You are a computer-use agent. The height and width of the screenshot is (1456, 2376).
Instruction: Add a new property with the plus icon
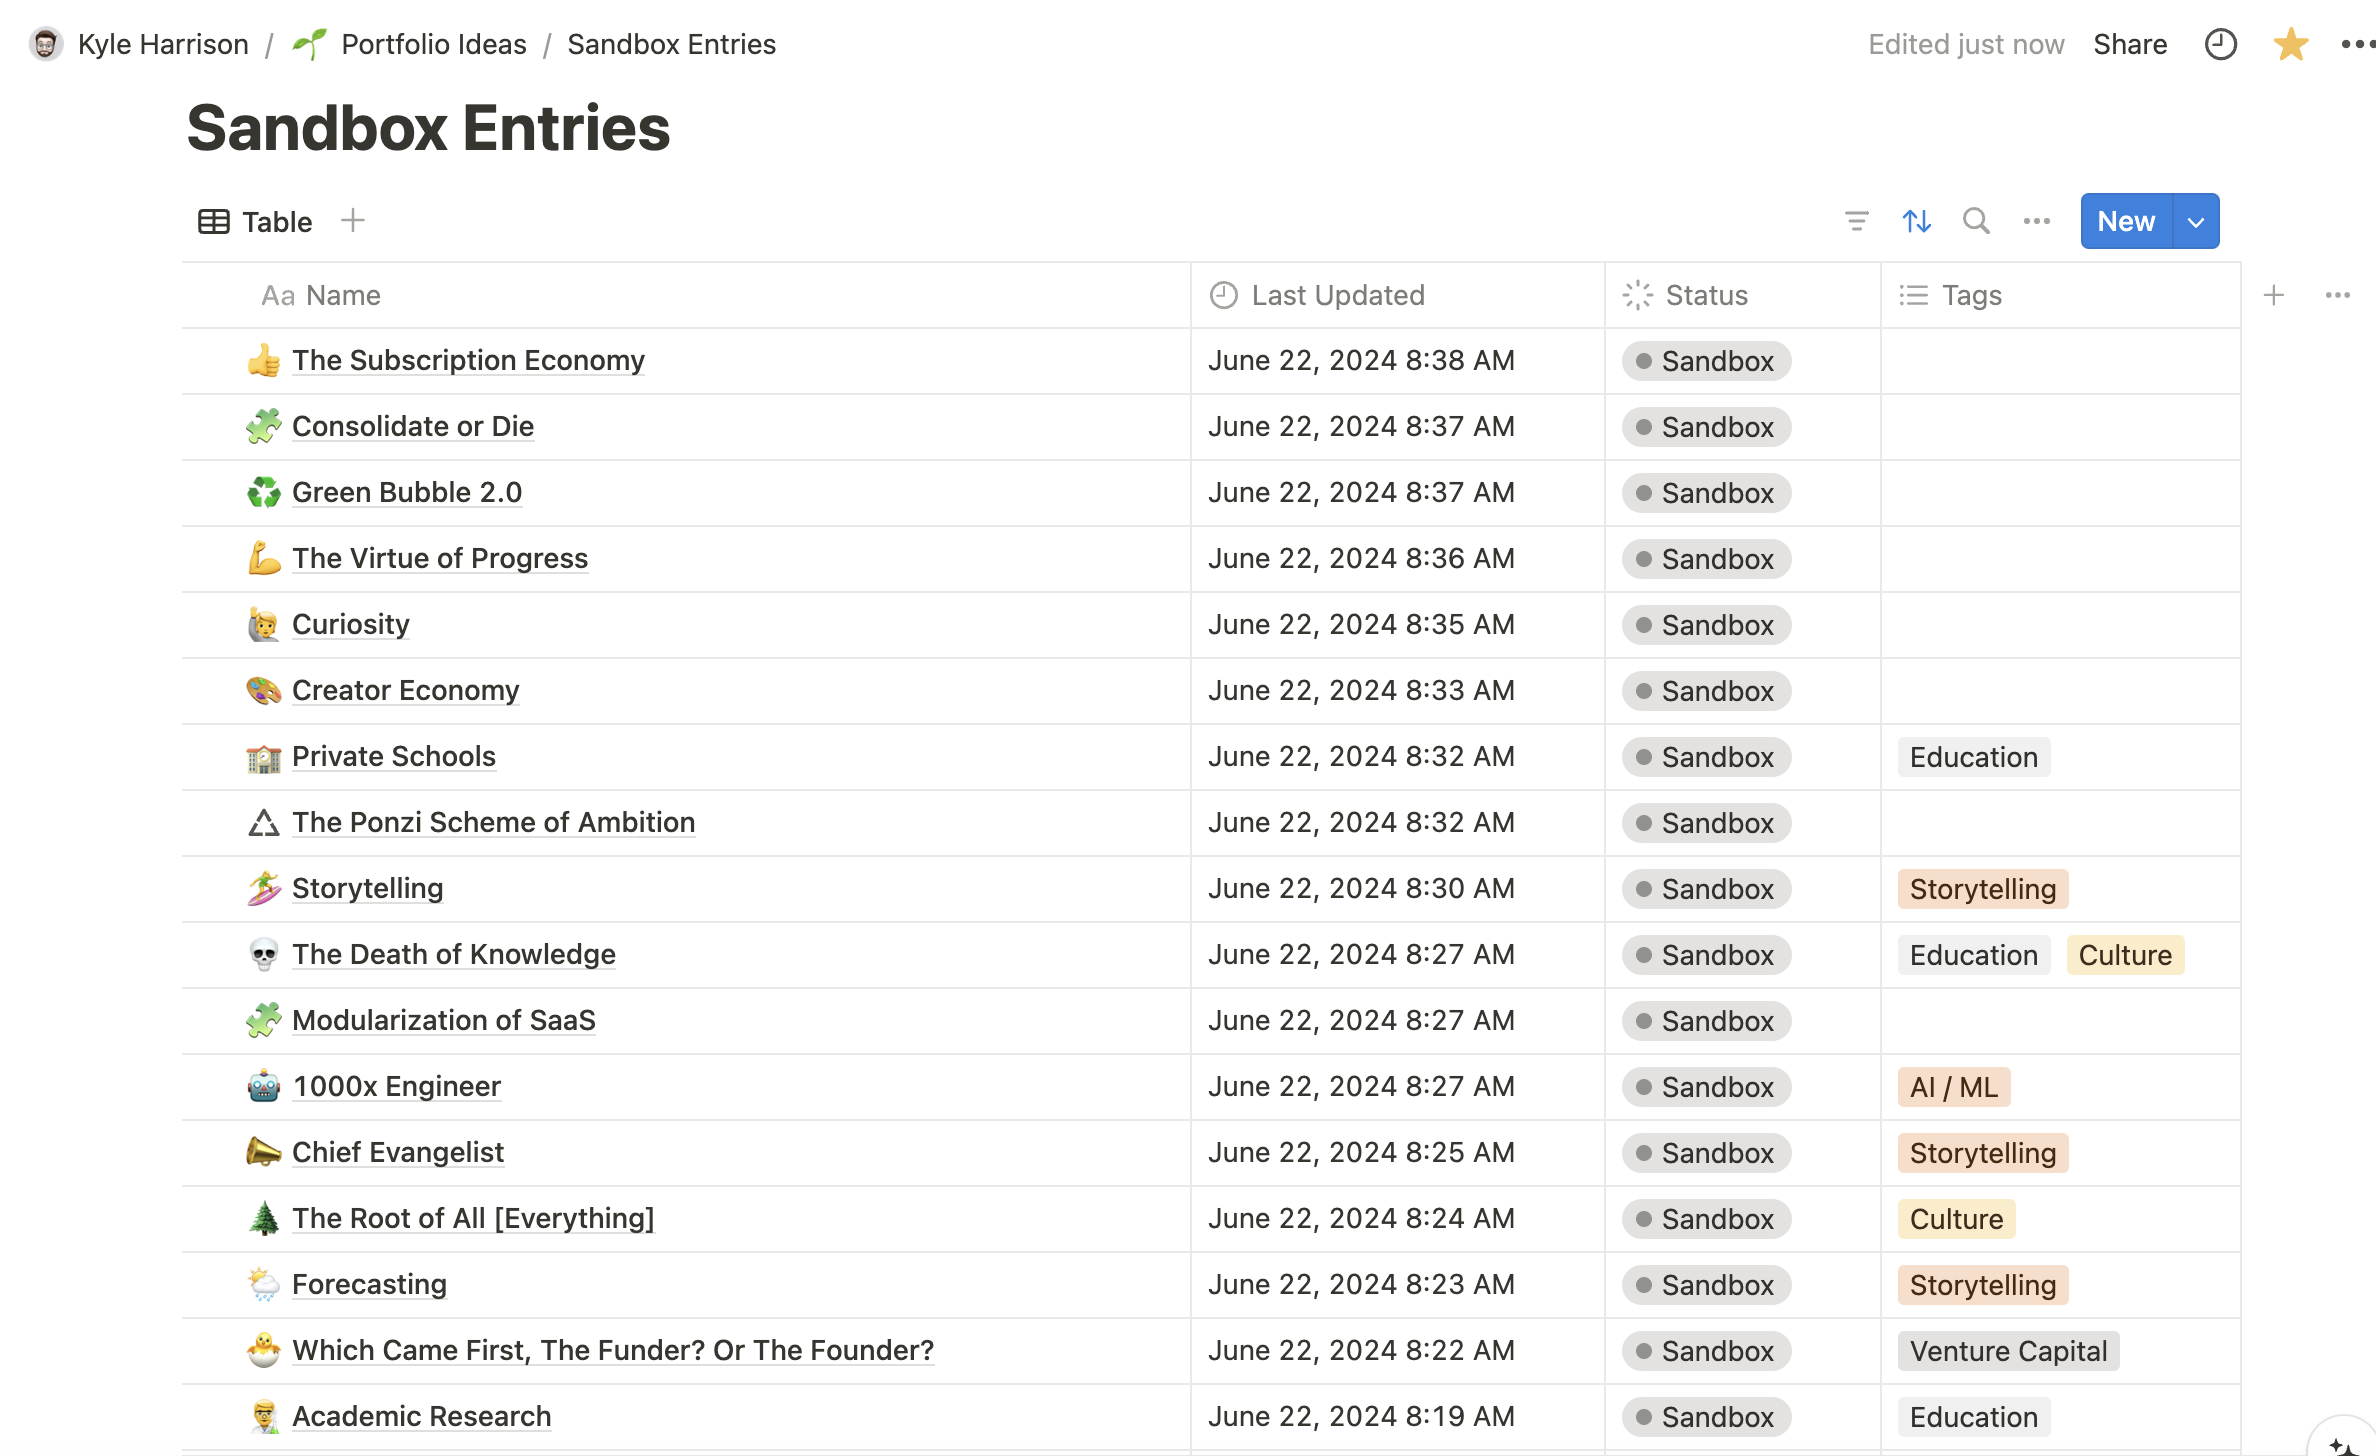coord(2273,295)
